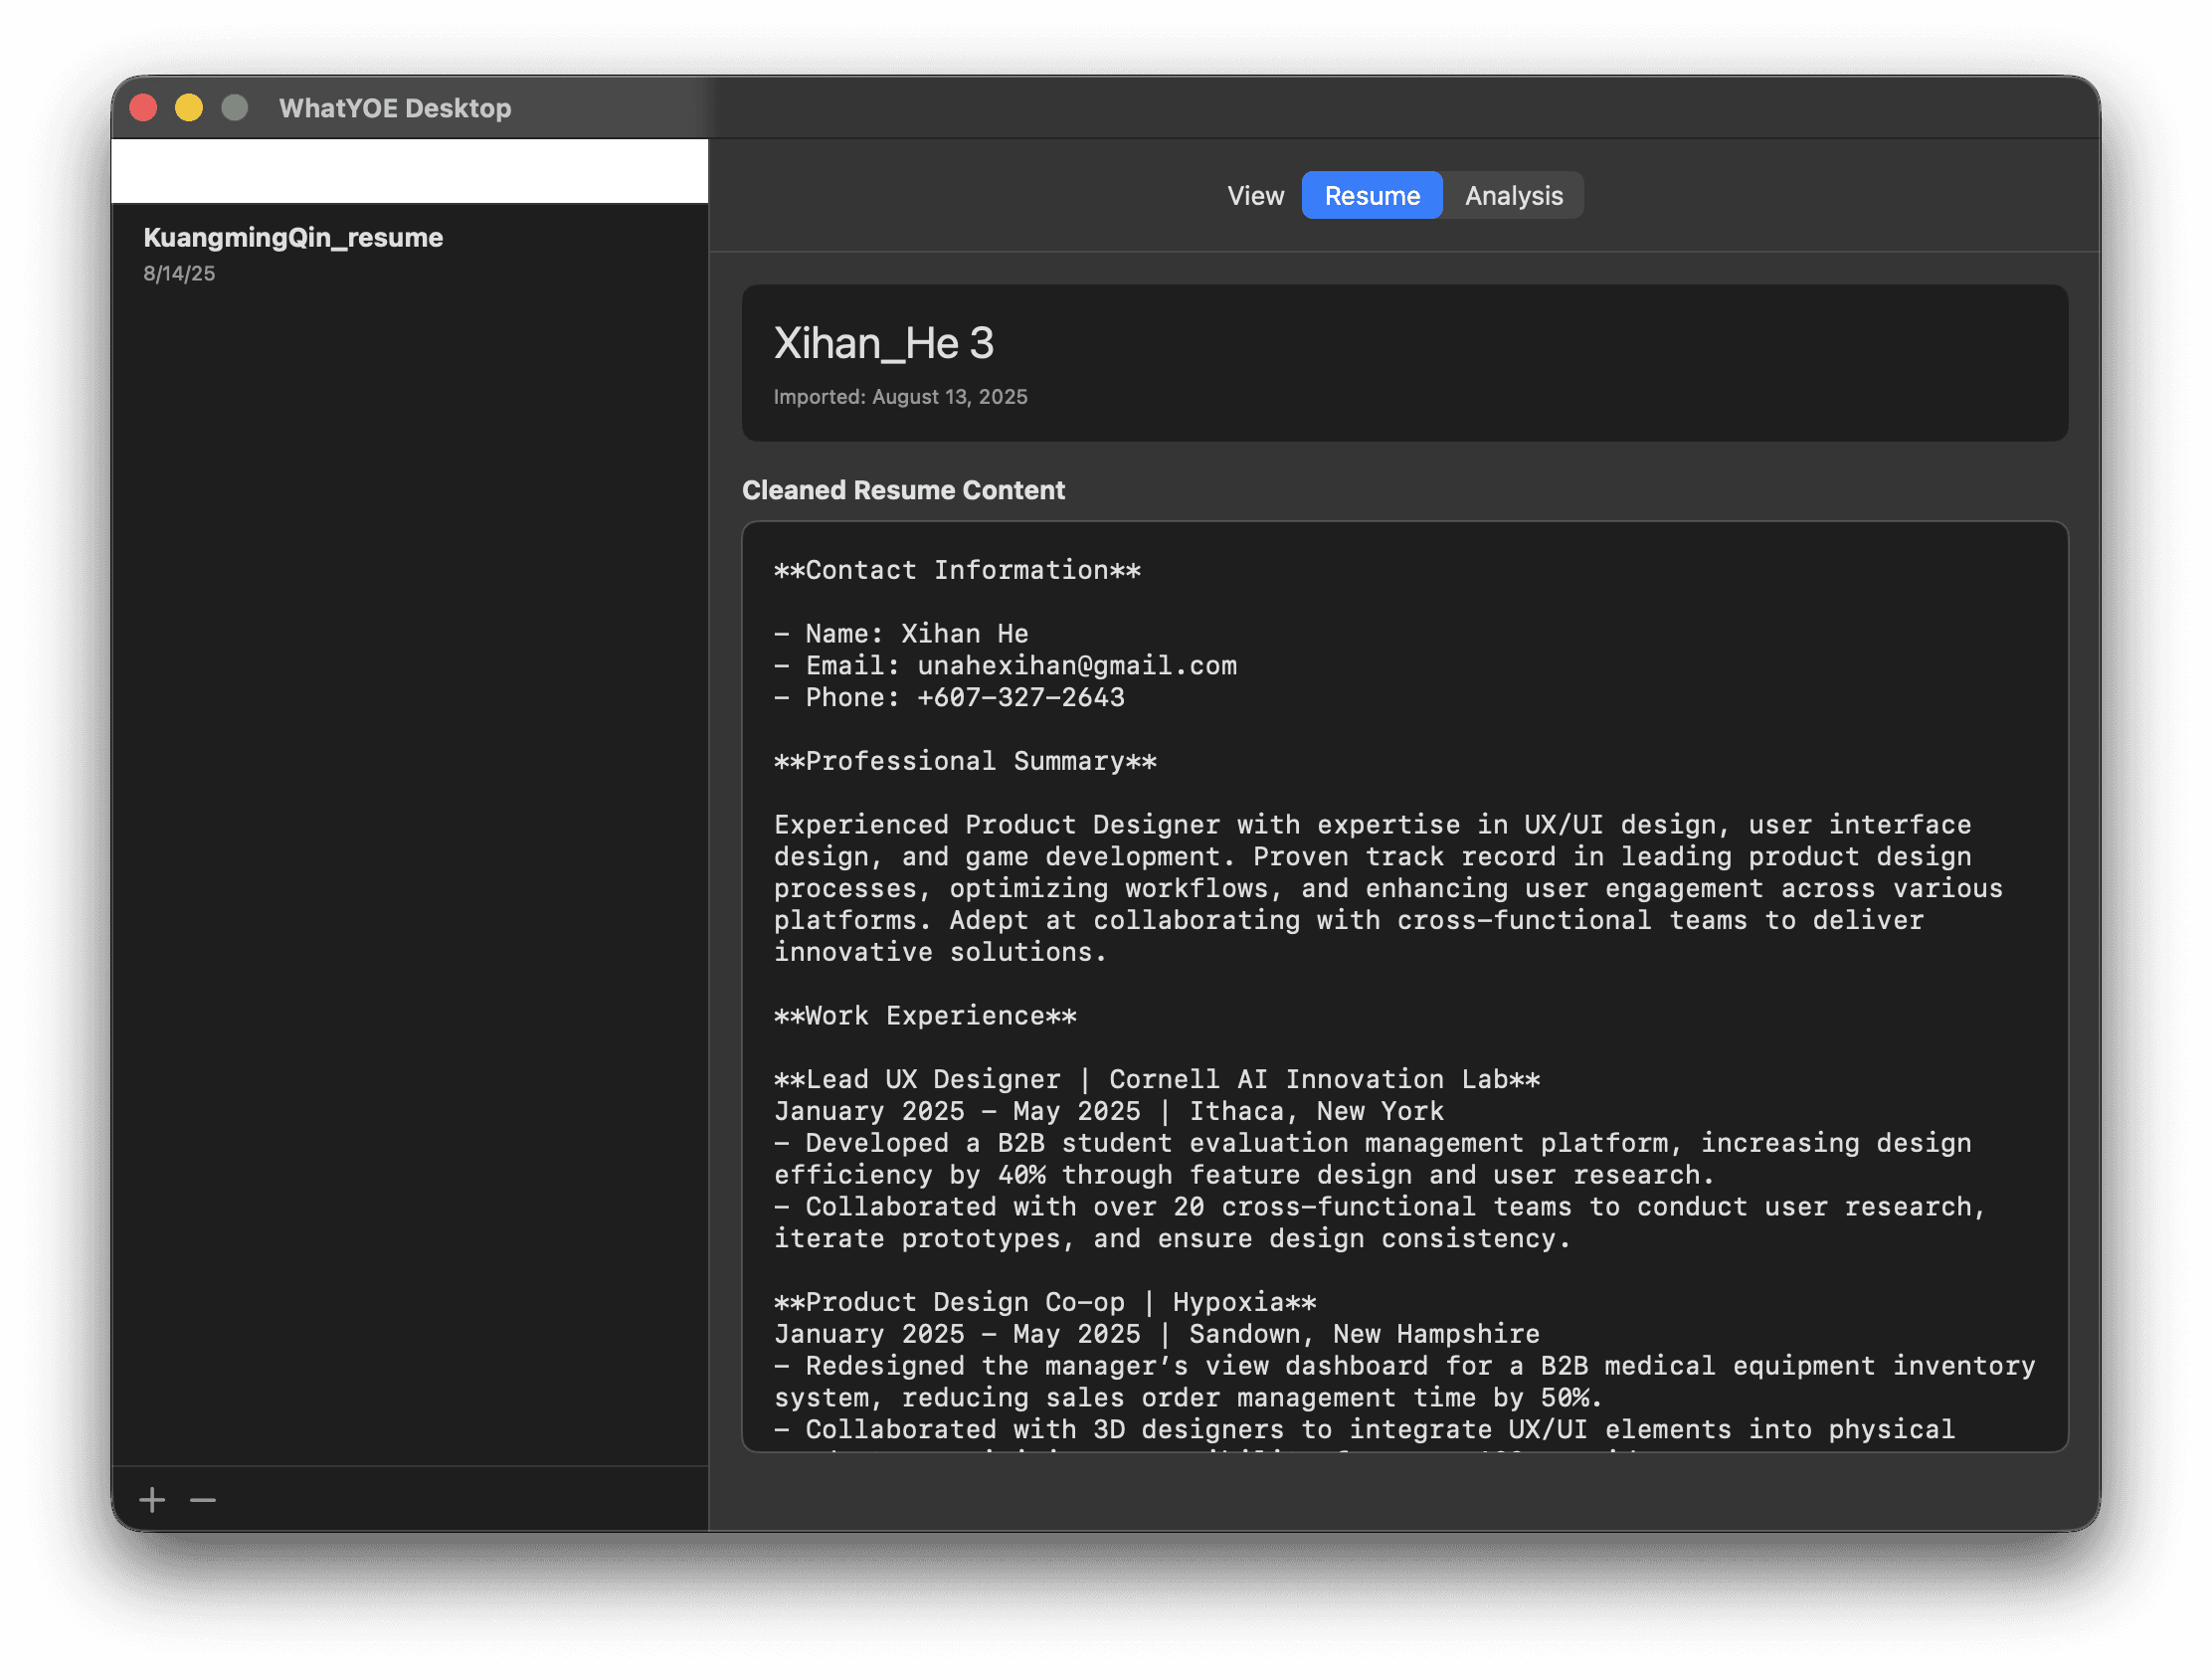Click the Work Experience heading in content
Screen dimensions: 2212x1679
pyautogui.click(x=925, y=1016)
